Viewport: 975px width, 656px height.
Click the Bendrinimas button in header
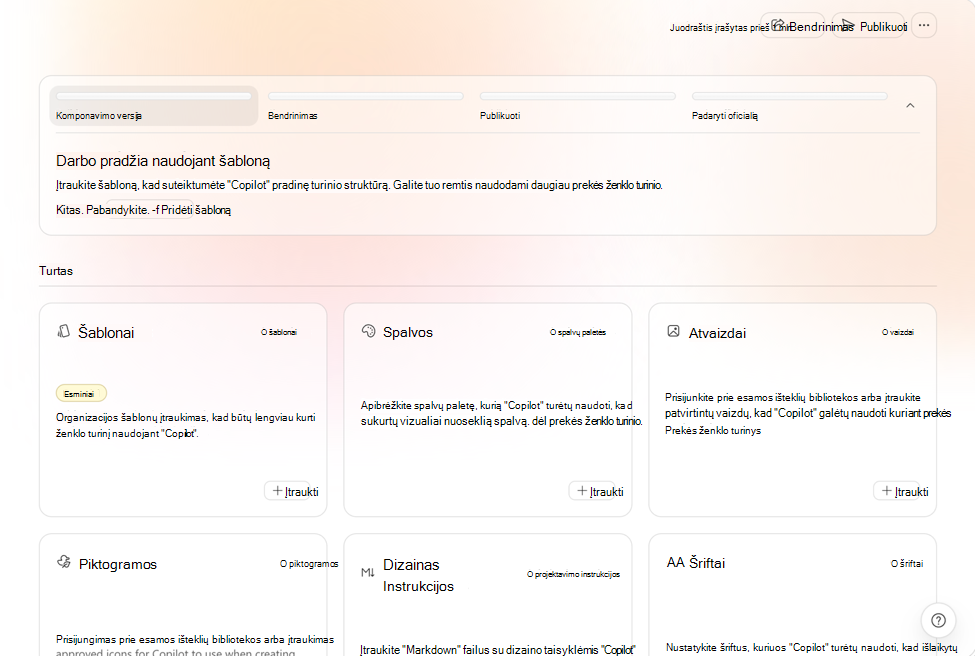[793, 25]
